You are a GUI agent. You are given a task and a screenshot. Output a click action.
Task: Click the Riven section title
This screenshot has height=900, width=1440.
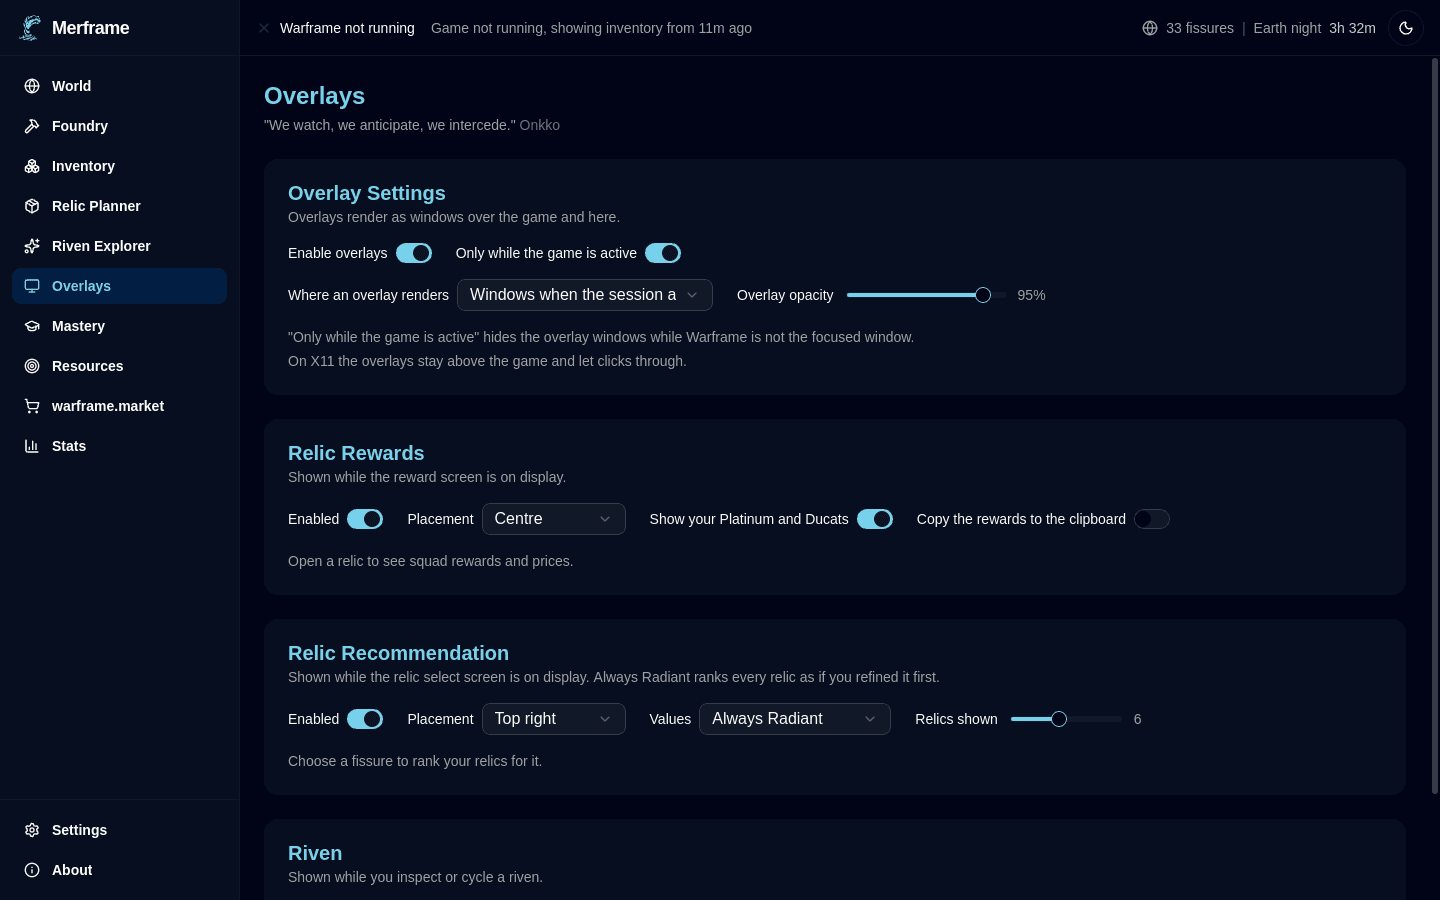click(x=315, y=853)
